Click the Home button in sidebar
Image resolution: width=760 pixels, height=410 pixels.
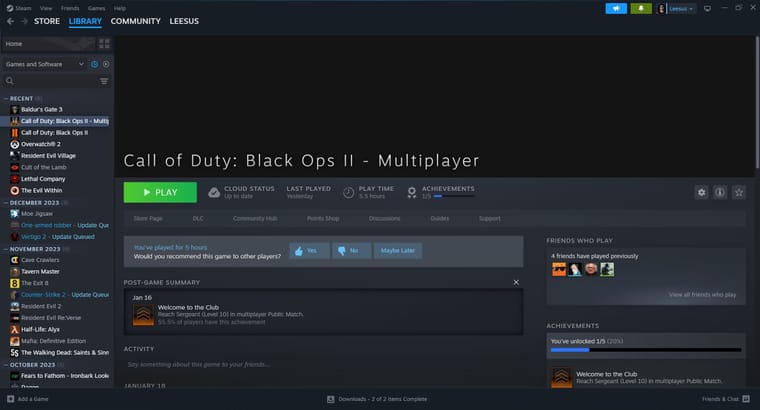(x=48, y=44)
